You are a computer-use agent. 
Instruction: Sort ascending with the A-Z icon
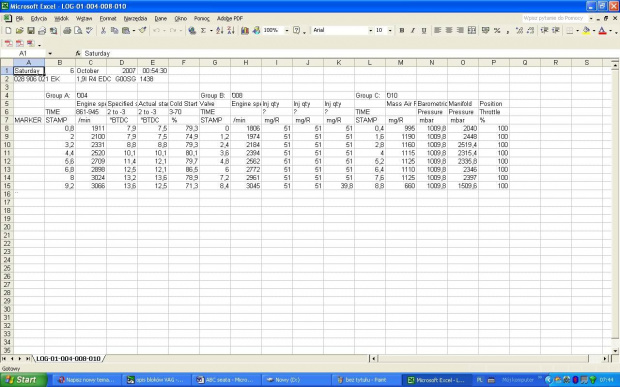(220, 30)
